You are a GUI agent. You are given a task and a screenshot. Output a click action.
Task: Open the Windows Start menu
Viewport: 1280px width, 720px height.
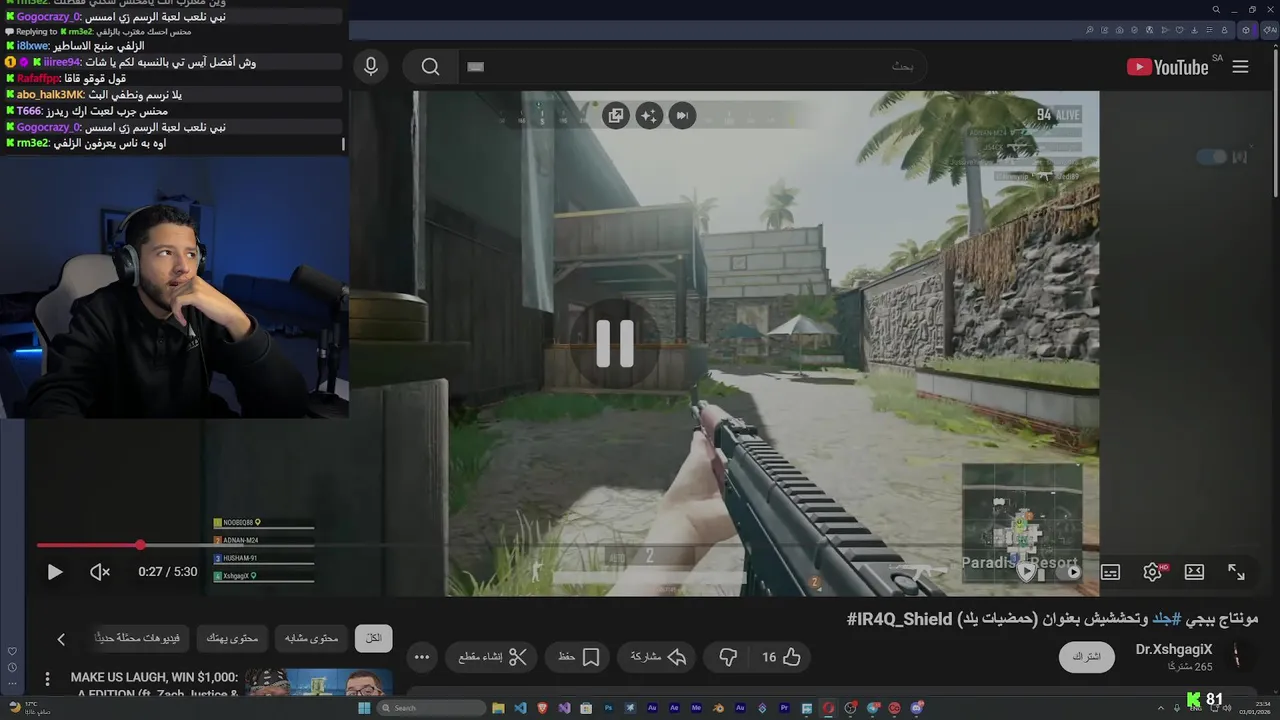tap(364, 707)
